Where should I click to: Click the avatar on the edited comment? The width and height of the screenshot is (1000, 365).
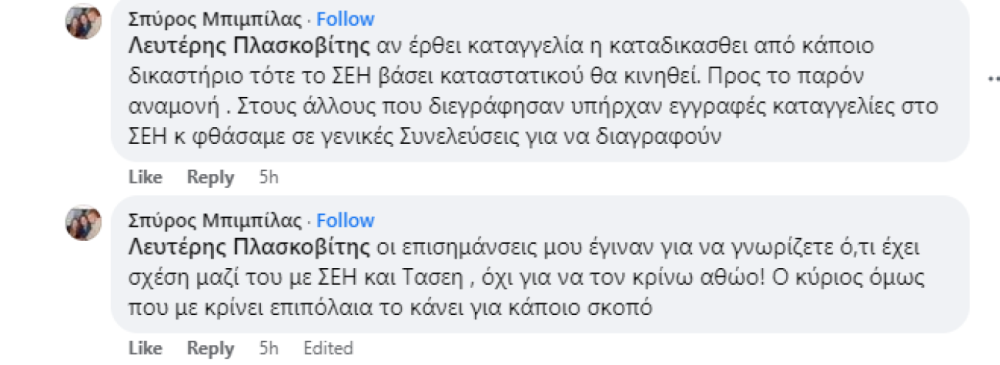coord(84,223)
